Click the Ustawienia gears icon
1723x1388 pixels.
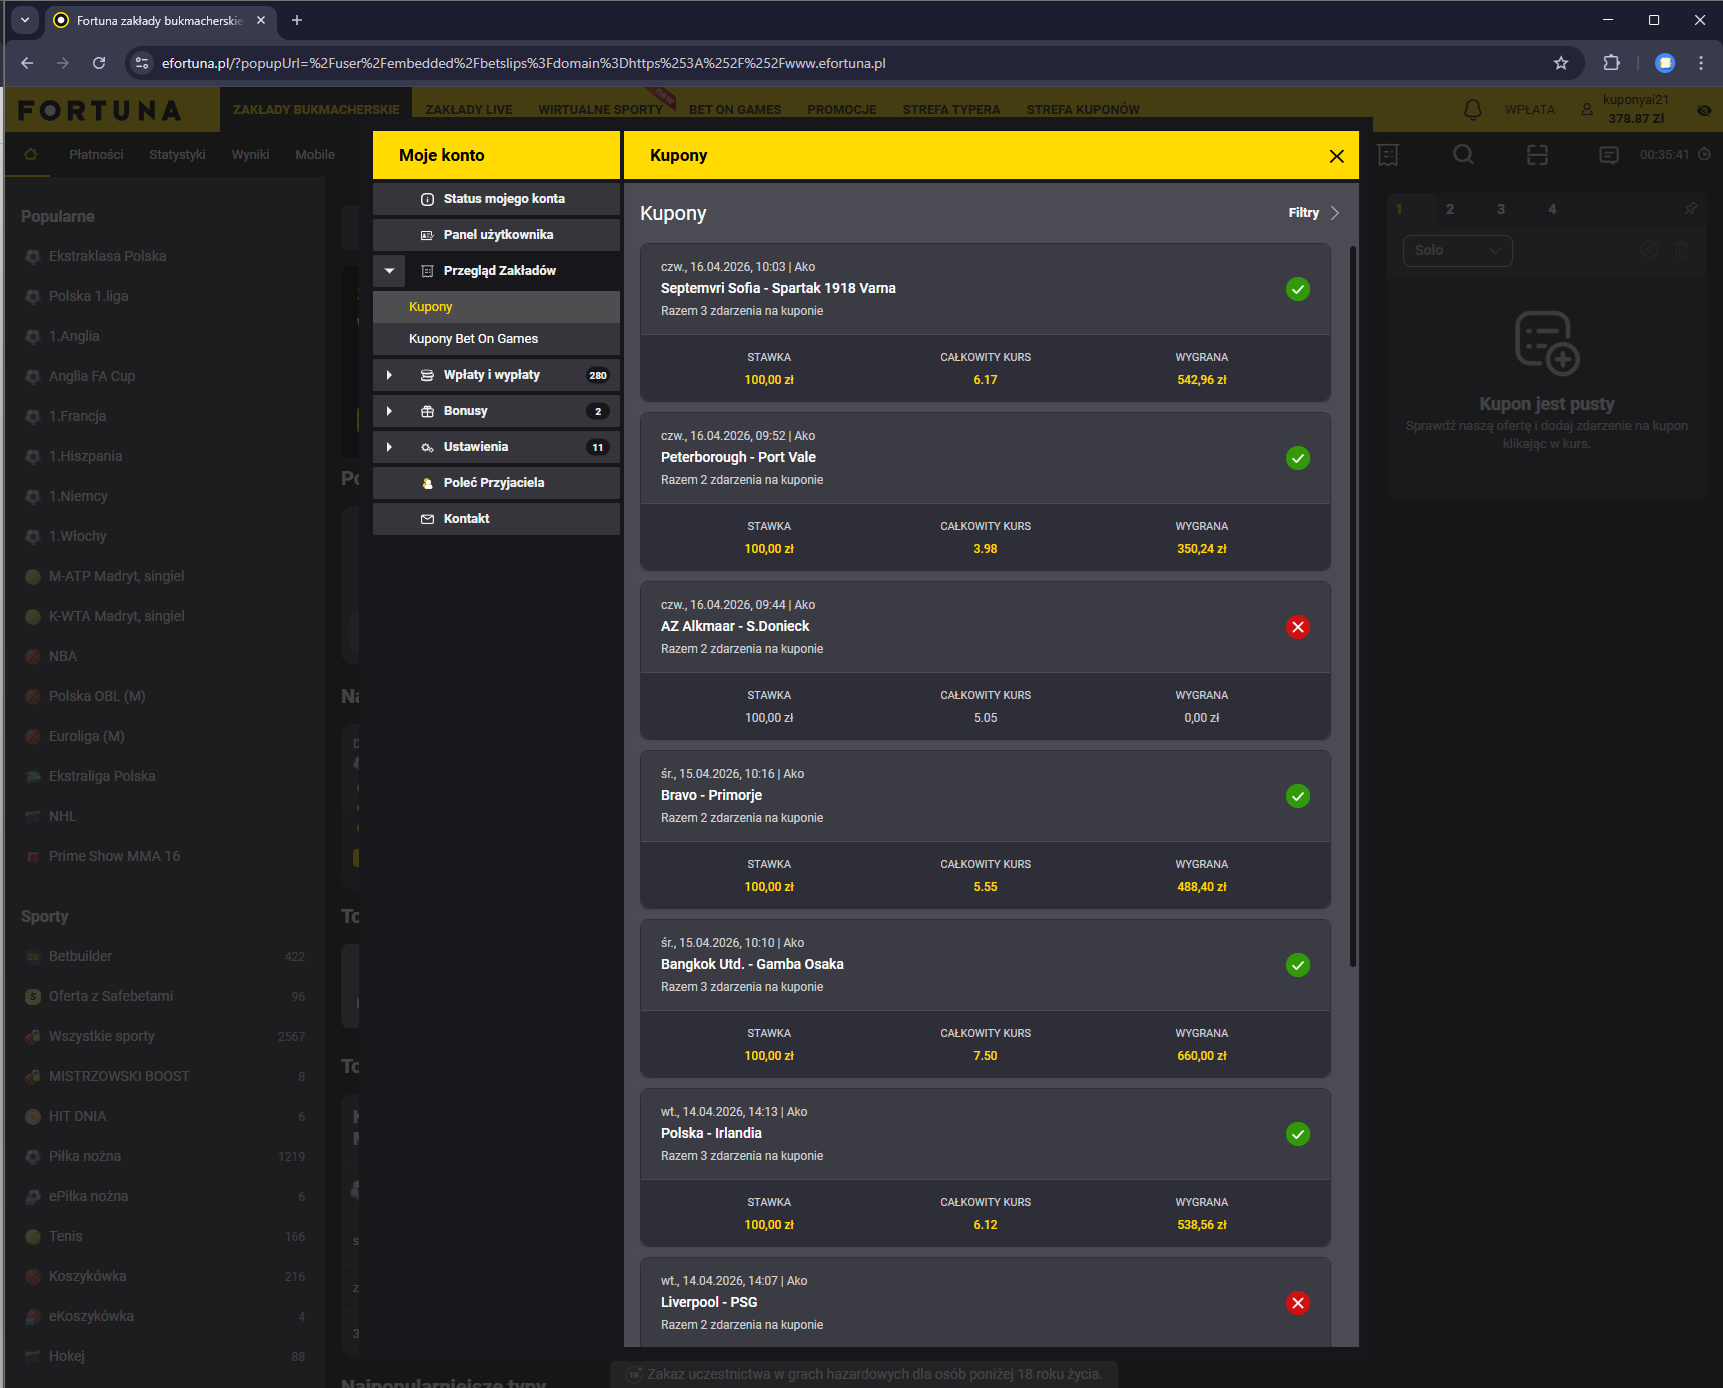[427, 447]
